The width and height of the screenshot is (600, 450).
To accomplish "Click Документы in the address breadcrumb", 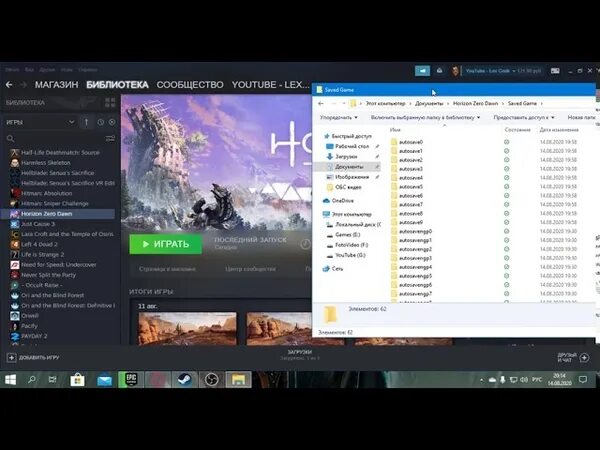I will (x=429, y=103).
